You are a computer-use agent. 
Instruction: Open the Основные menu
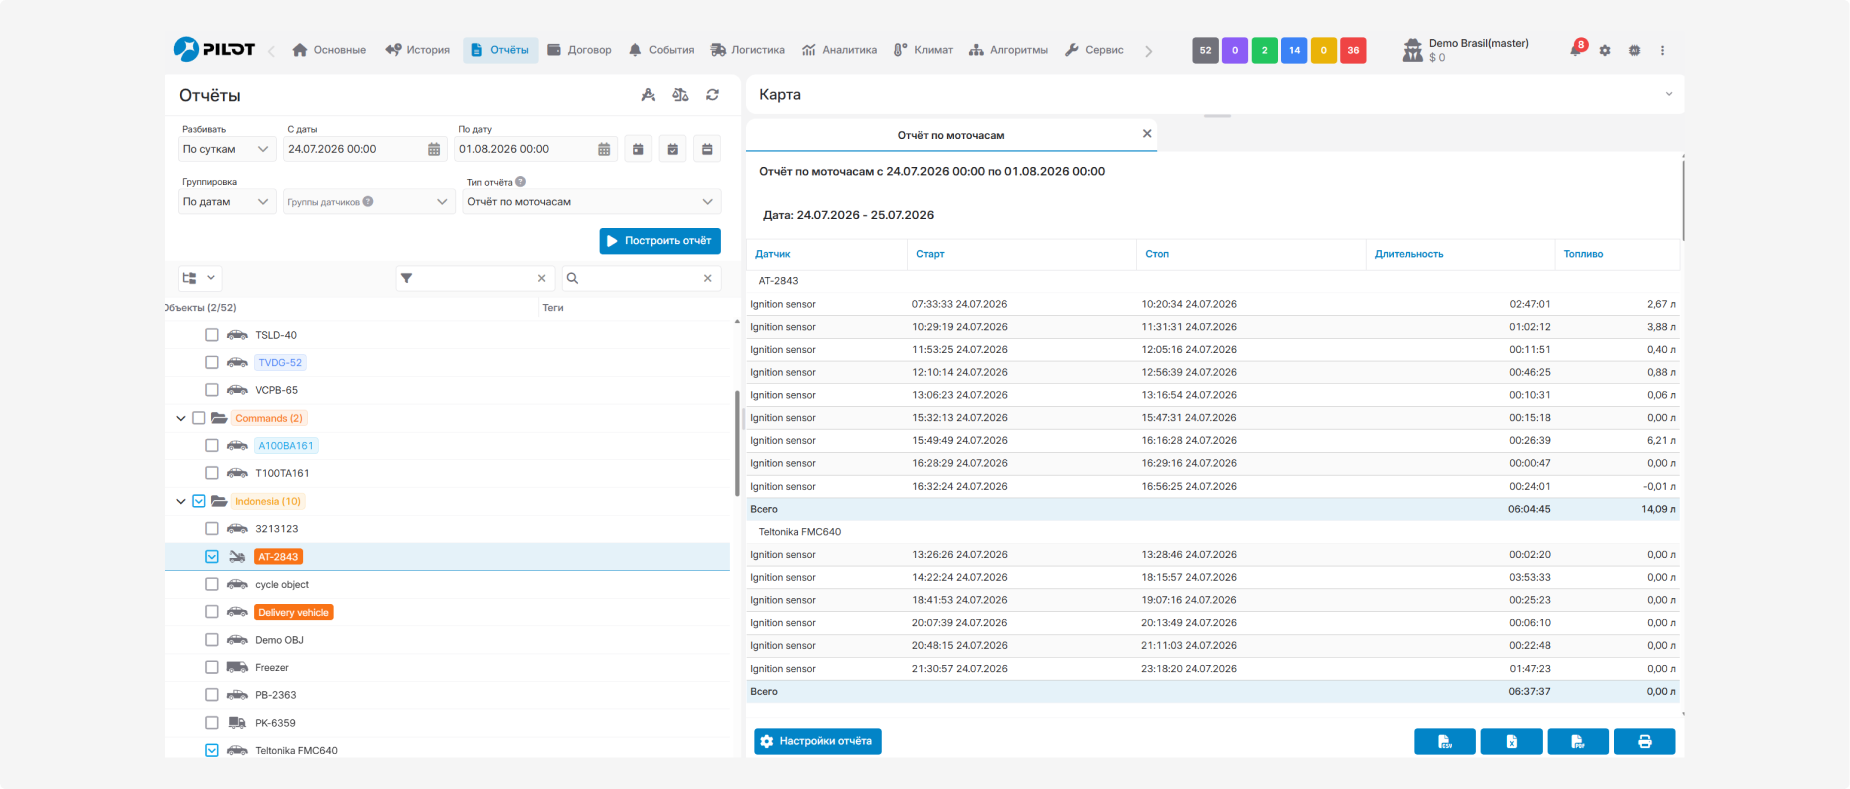[x=329, y=50]
